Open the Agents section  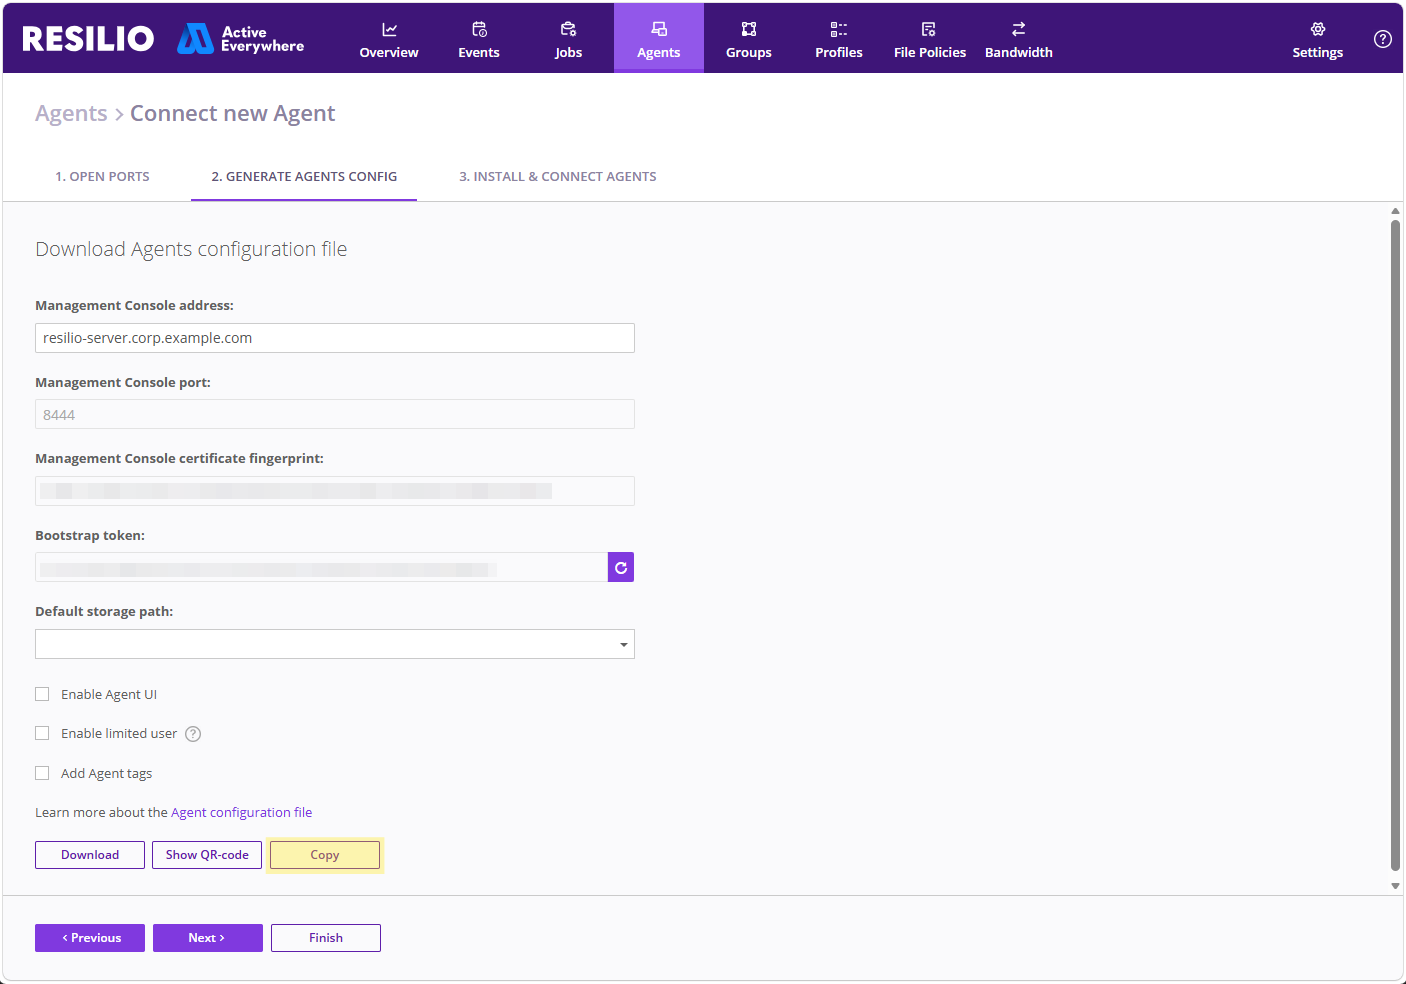[x=659, y=39]
